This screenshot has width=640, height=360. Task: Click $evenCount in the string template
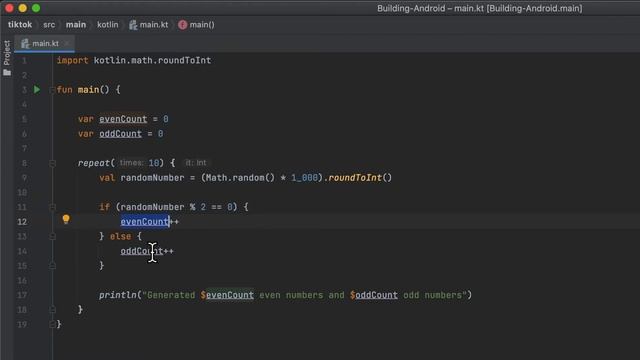point(227,295)
